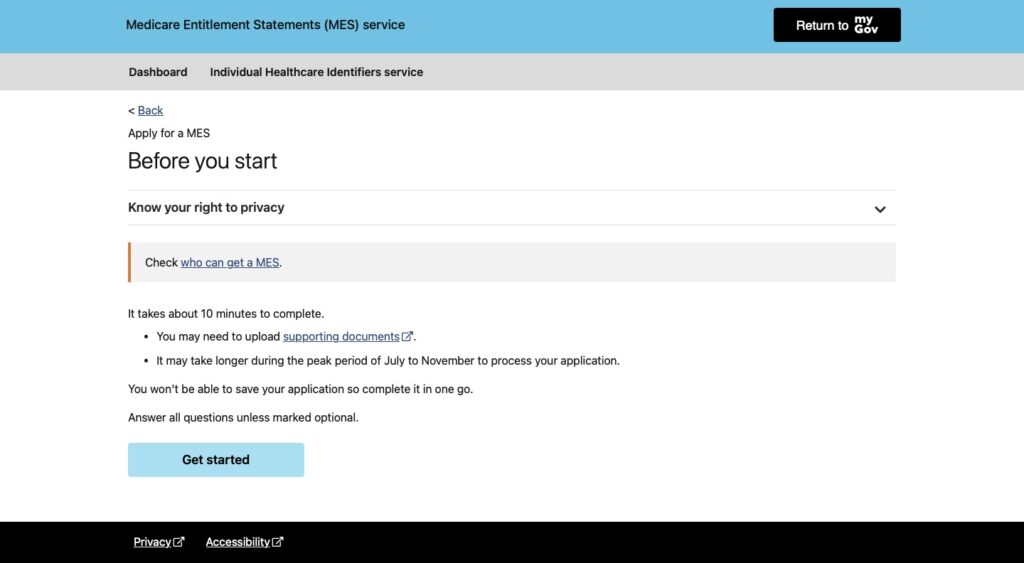Open the Accessibility footer link

(238, 542)
